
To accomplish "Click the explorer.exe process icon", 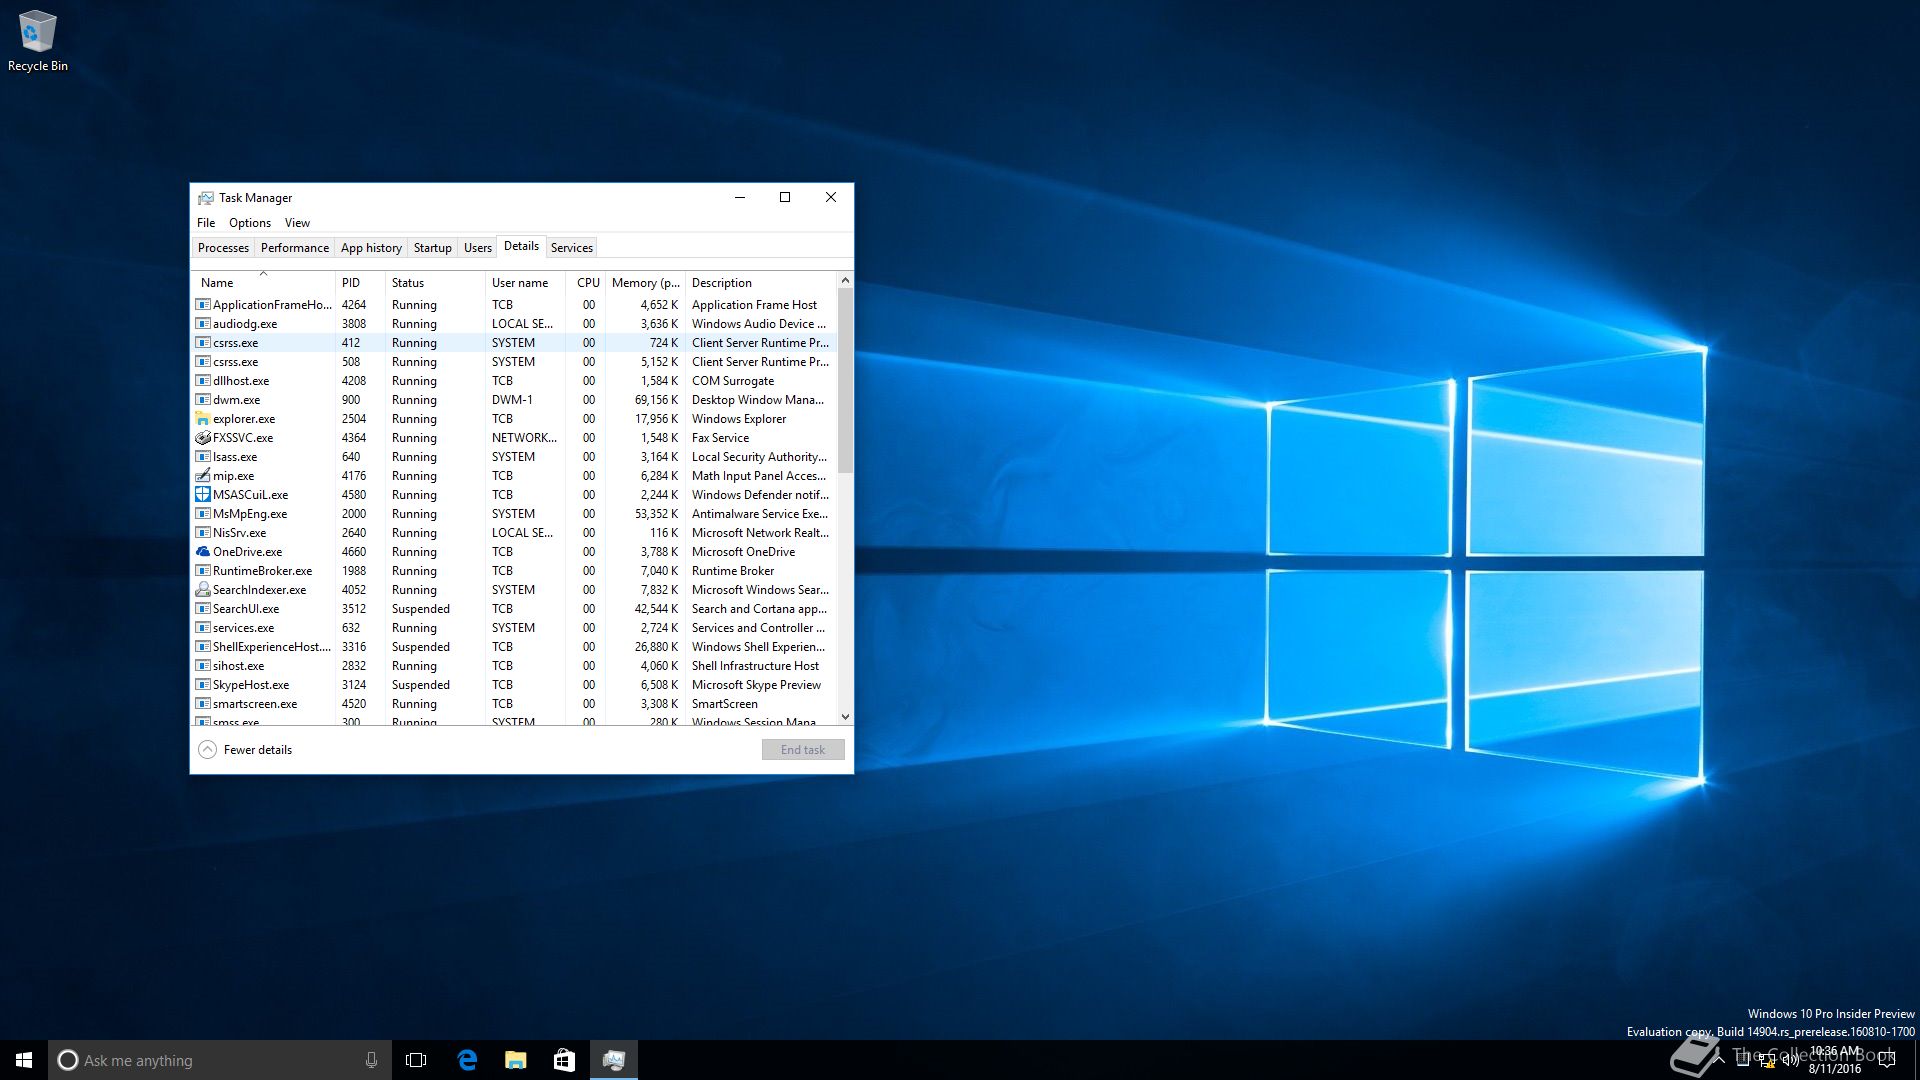I will (x=202, y=419).
